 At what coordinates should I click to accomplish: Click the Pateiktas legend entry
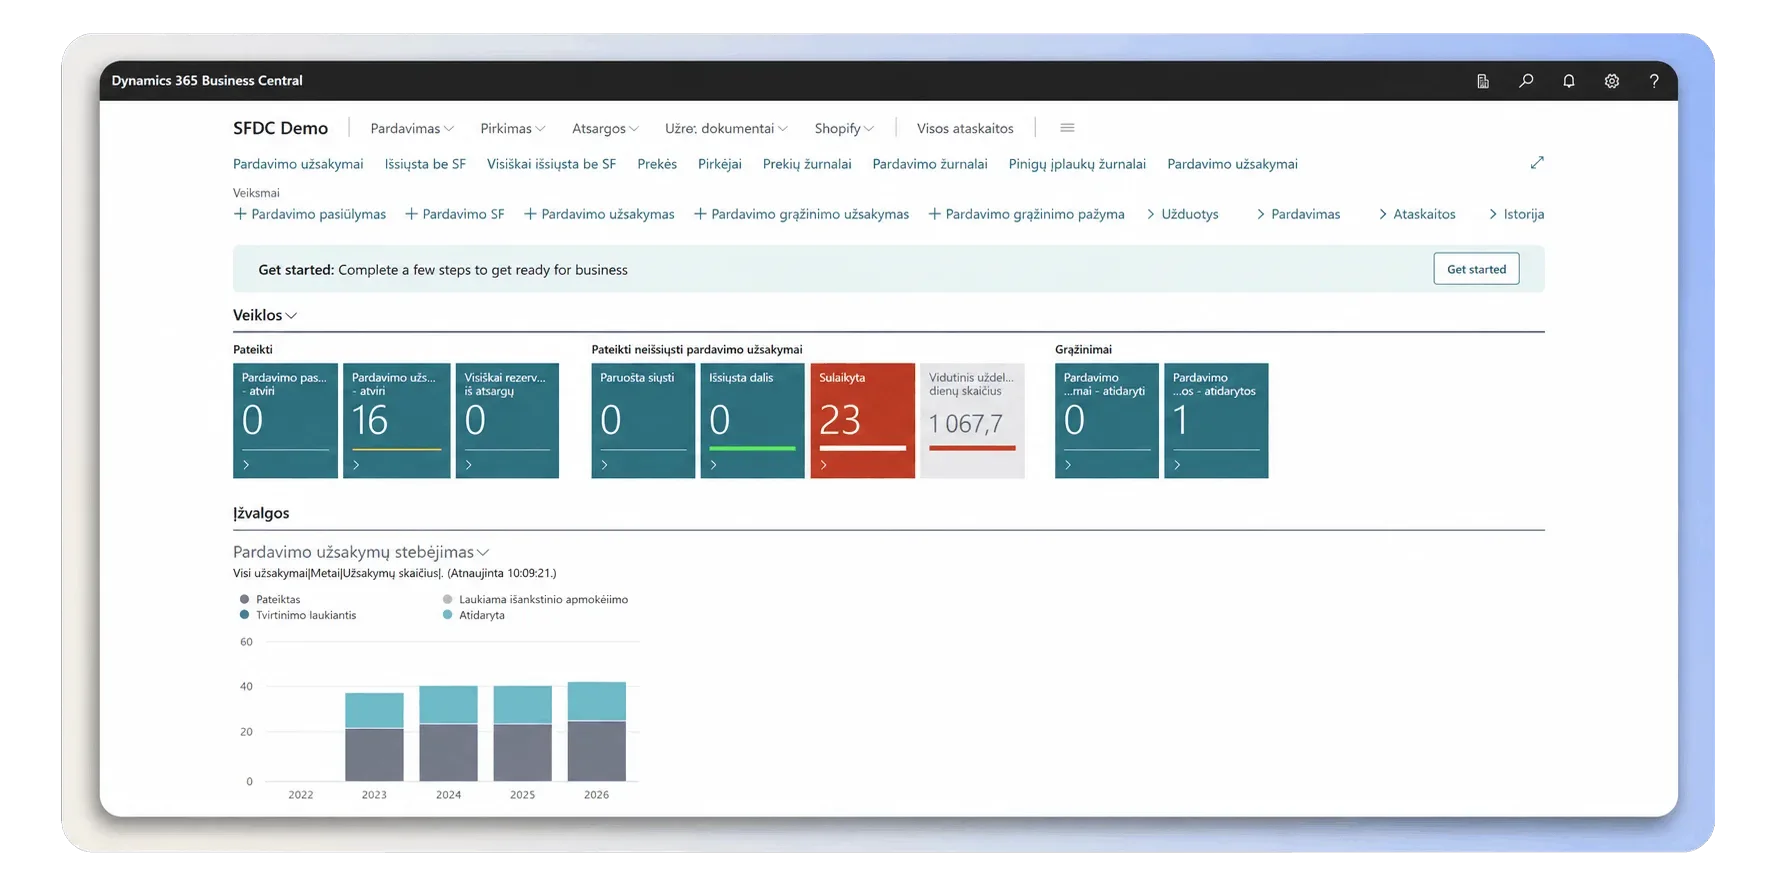point(270,600)
